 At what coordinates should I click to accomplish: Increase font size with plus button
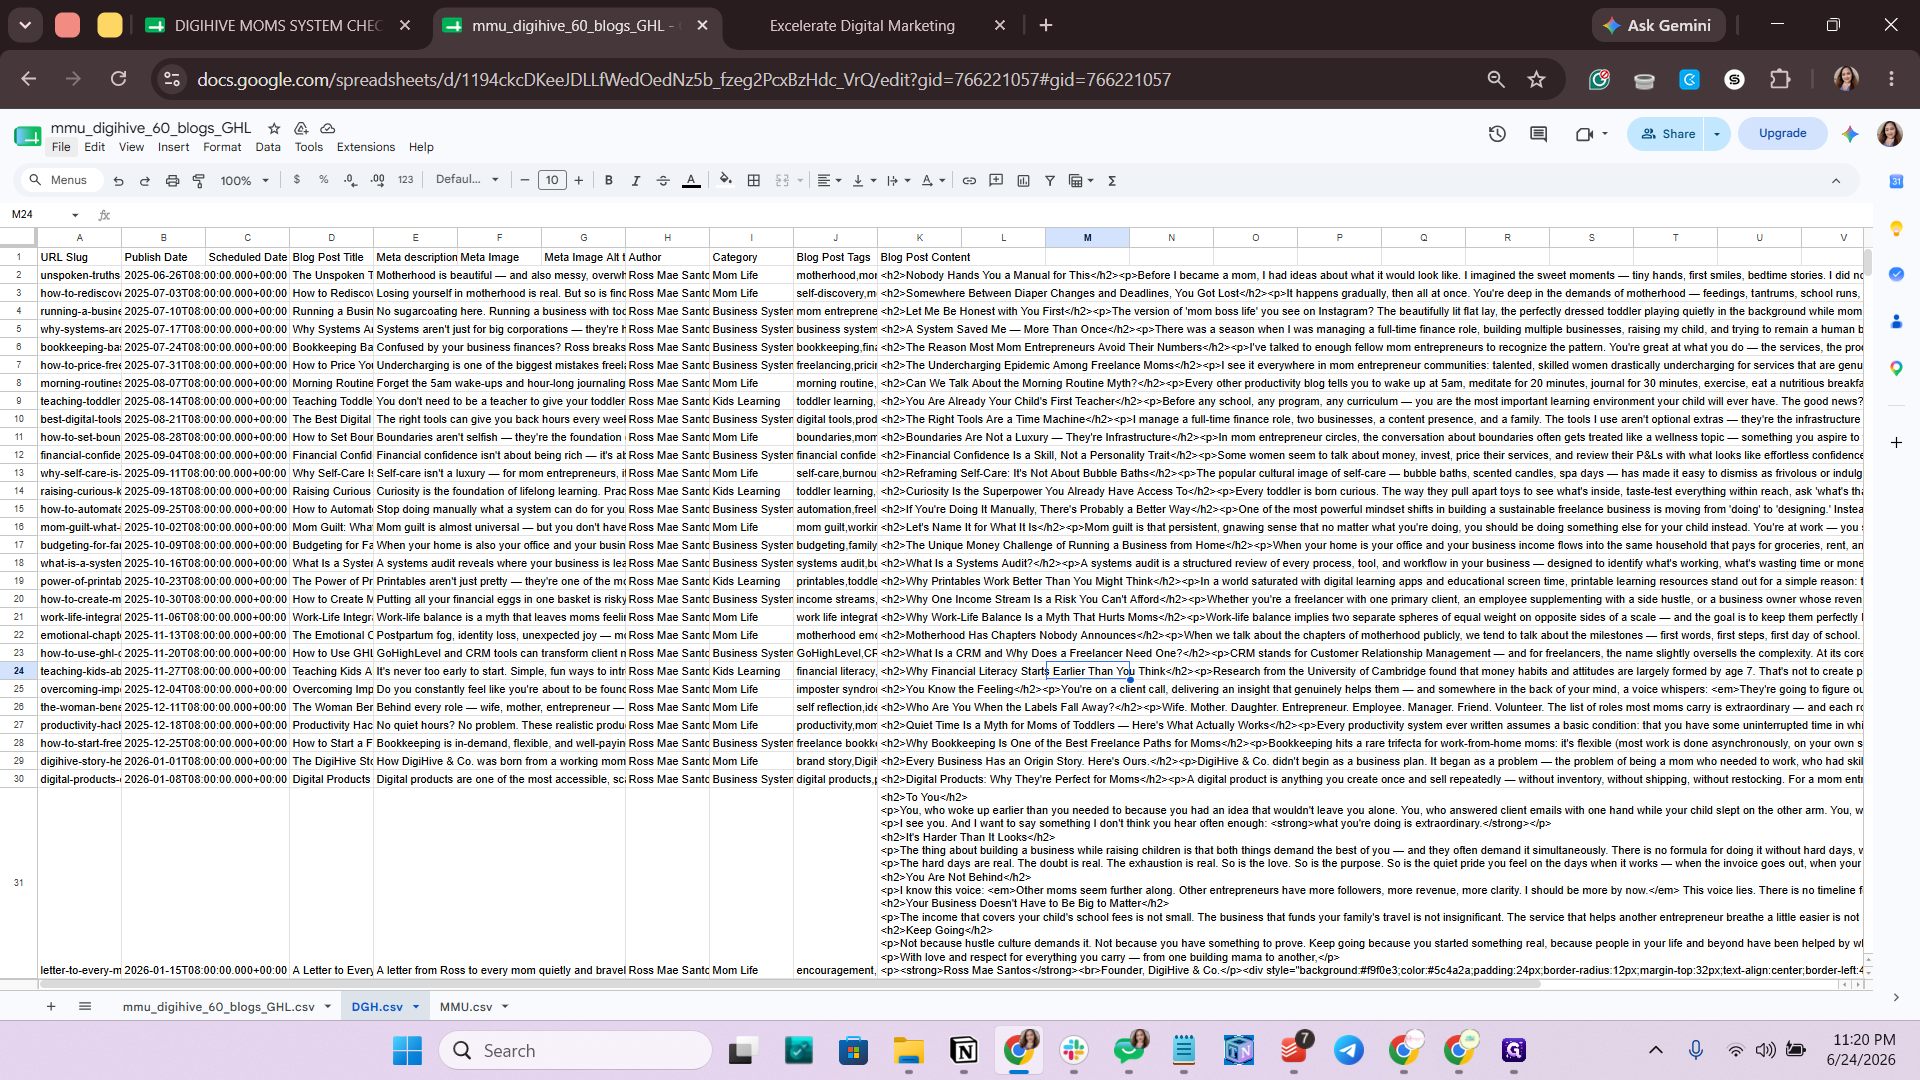point(579,180)
